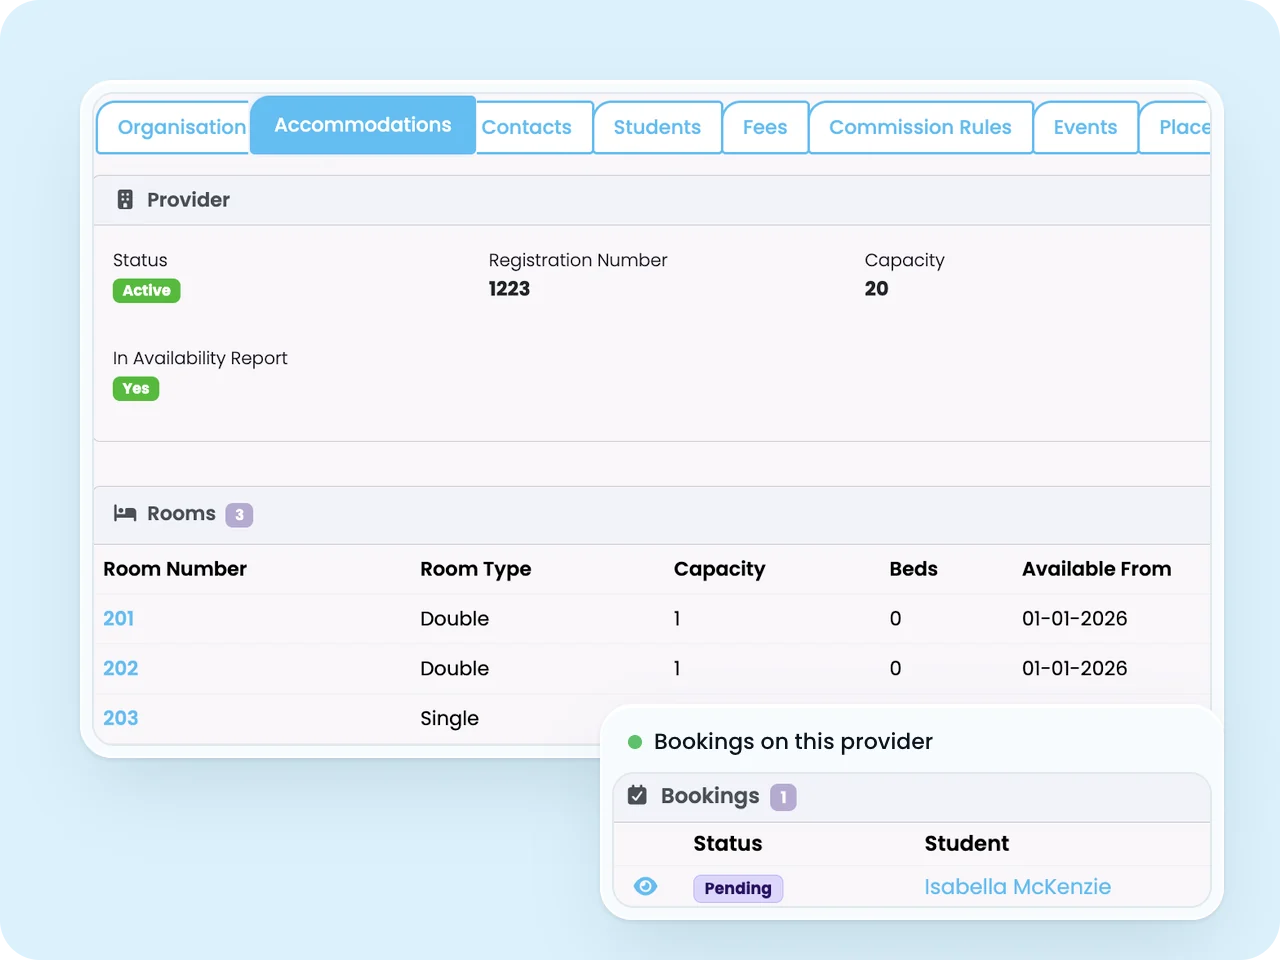The image size is (1280, 960).
Task: Open student Isabella McKenzie link
Action: tap(1017, 887)
